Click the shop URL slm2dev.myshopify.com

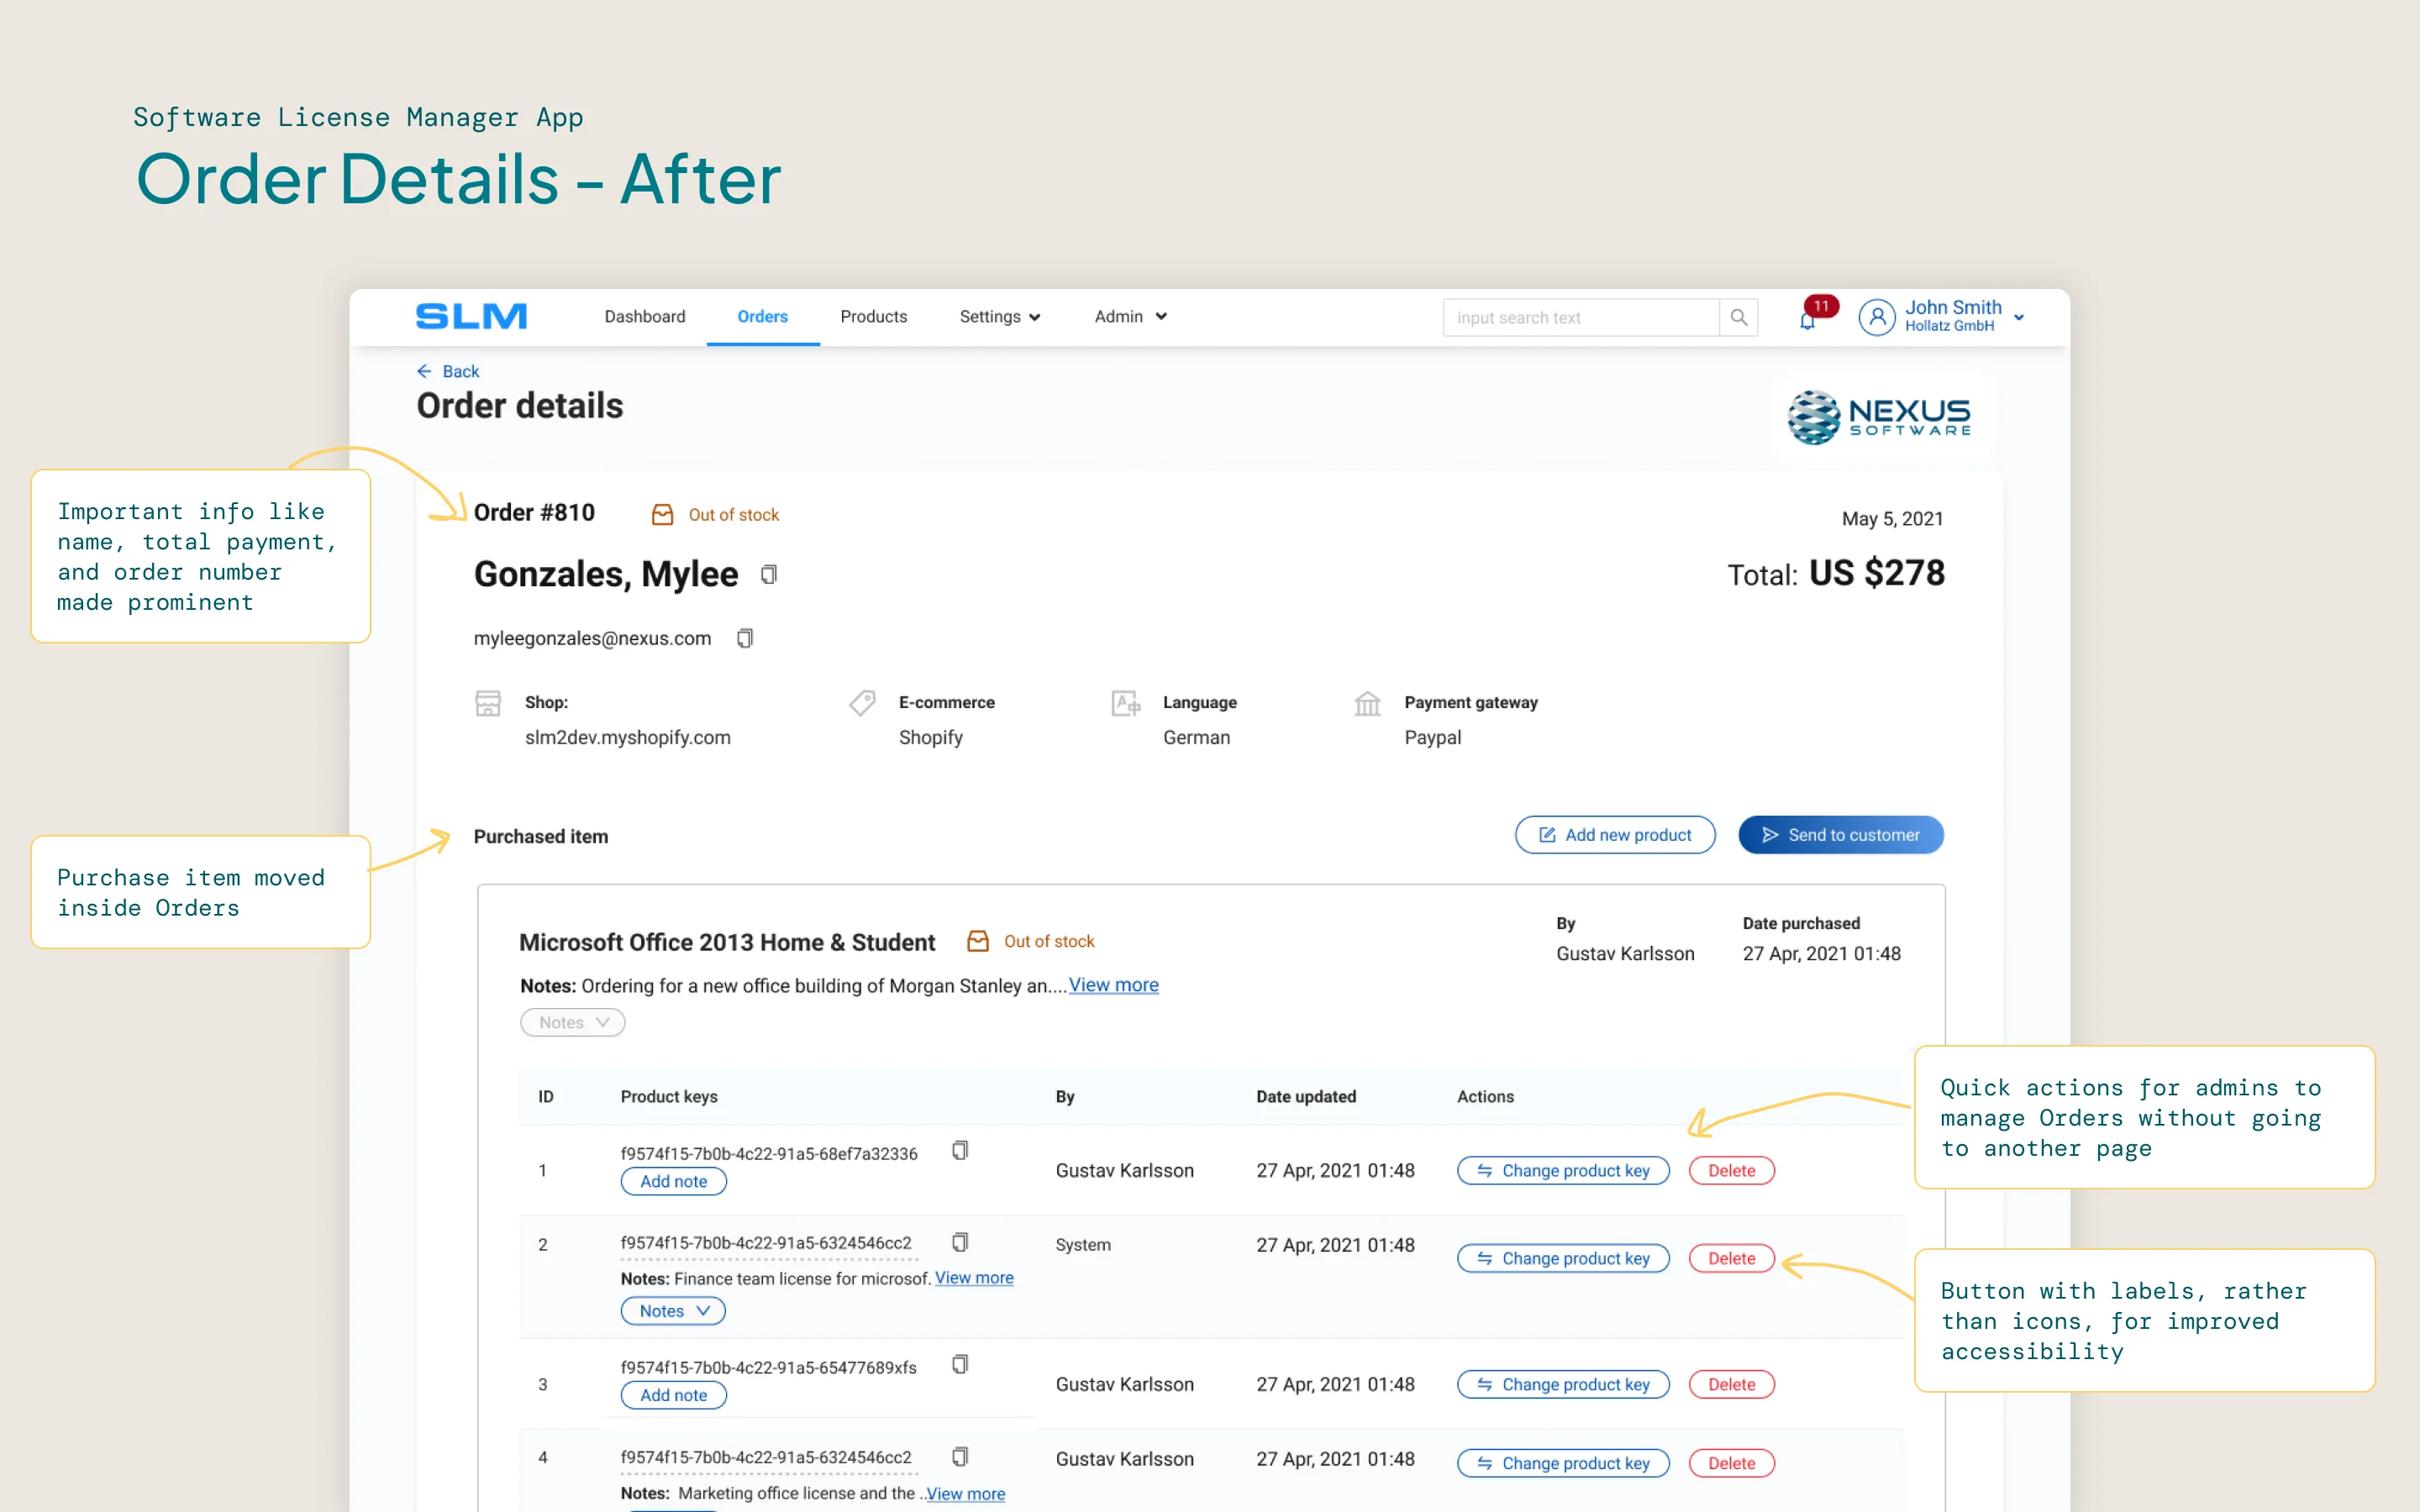pos(628,737)
